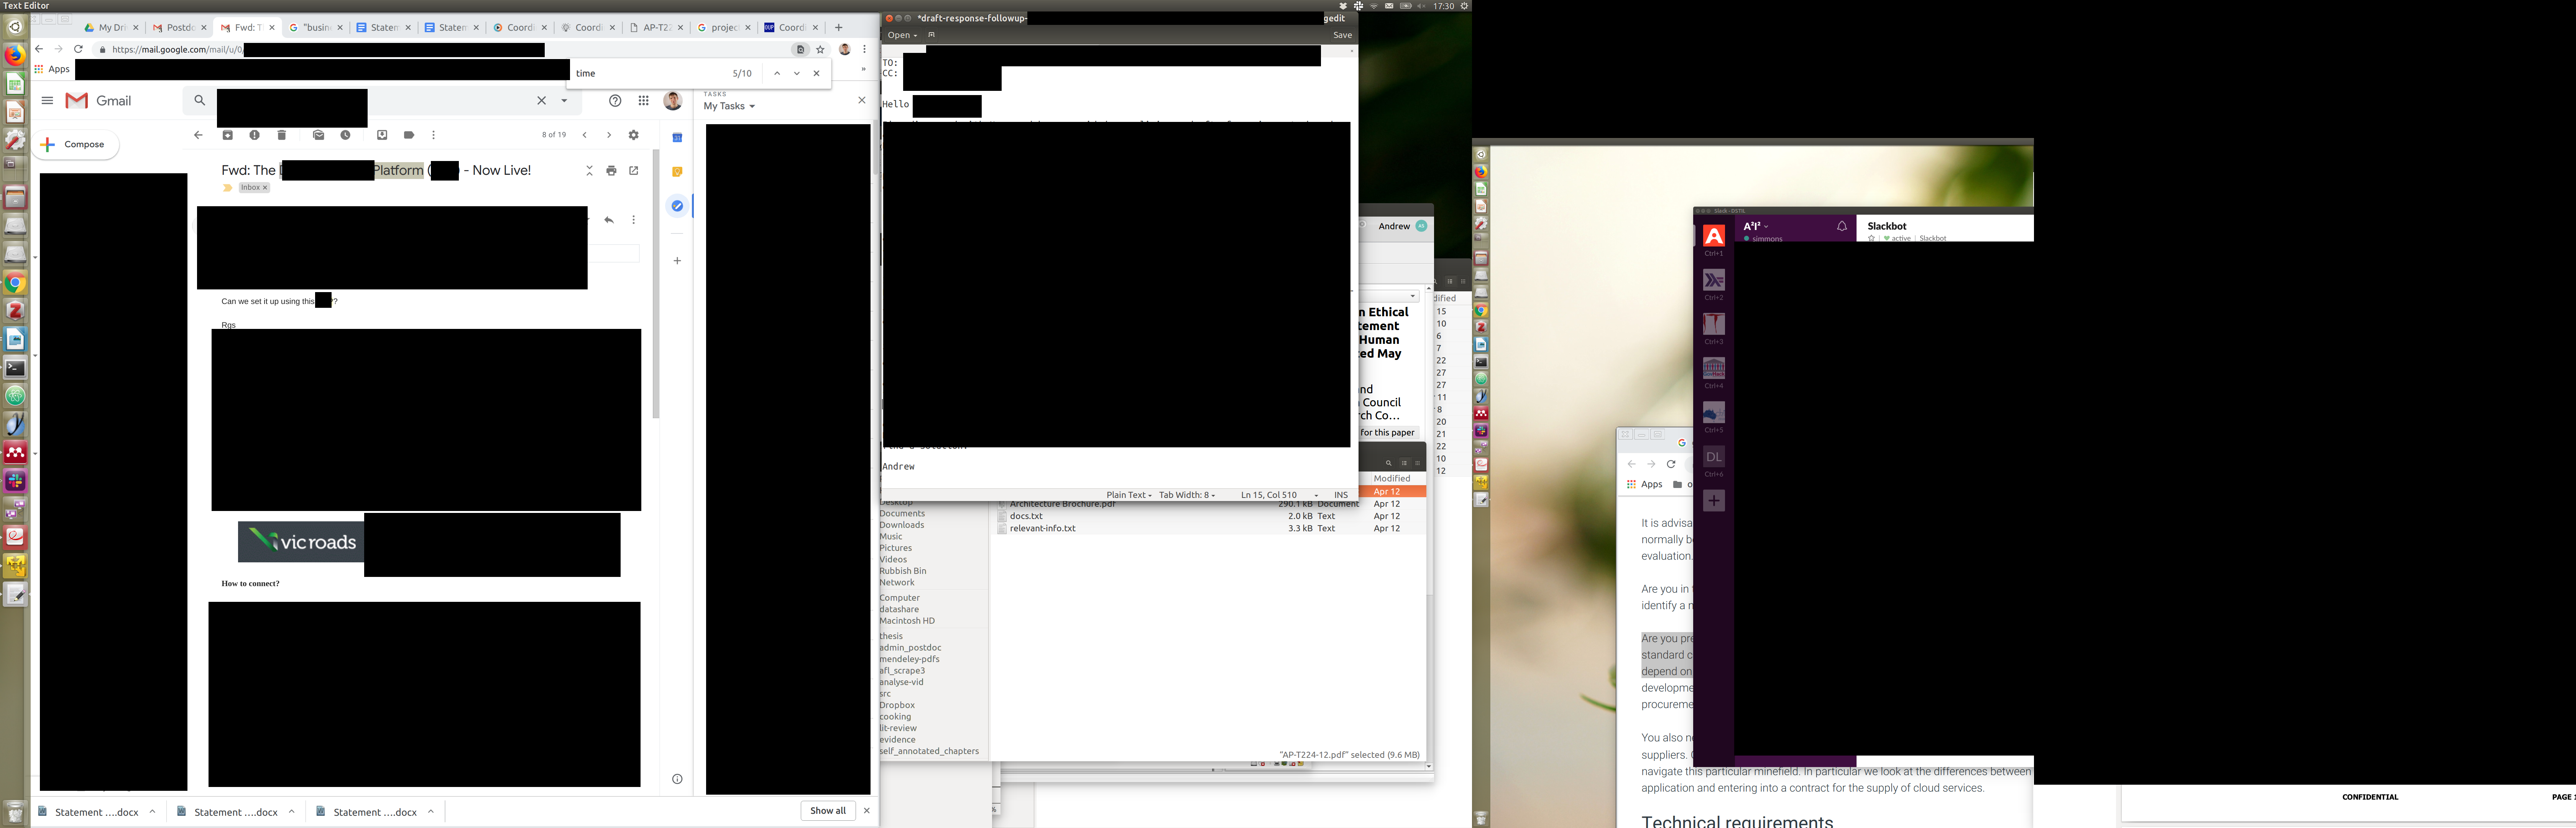The image size is (2576, 828).
Task: Remove the Inbox label chip
Action: tap(265, 188)
